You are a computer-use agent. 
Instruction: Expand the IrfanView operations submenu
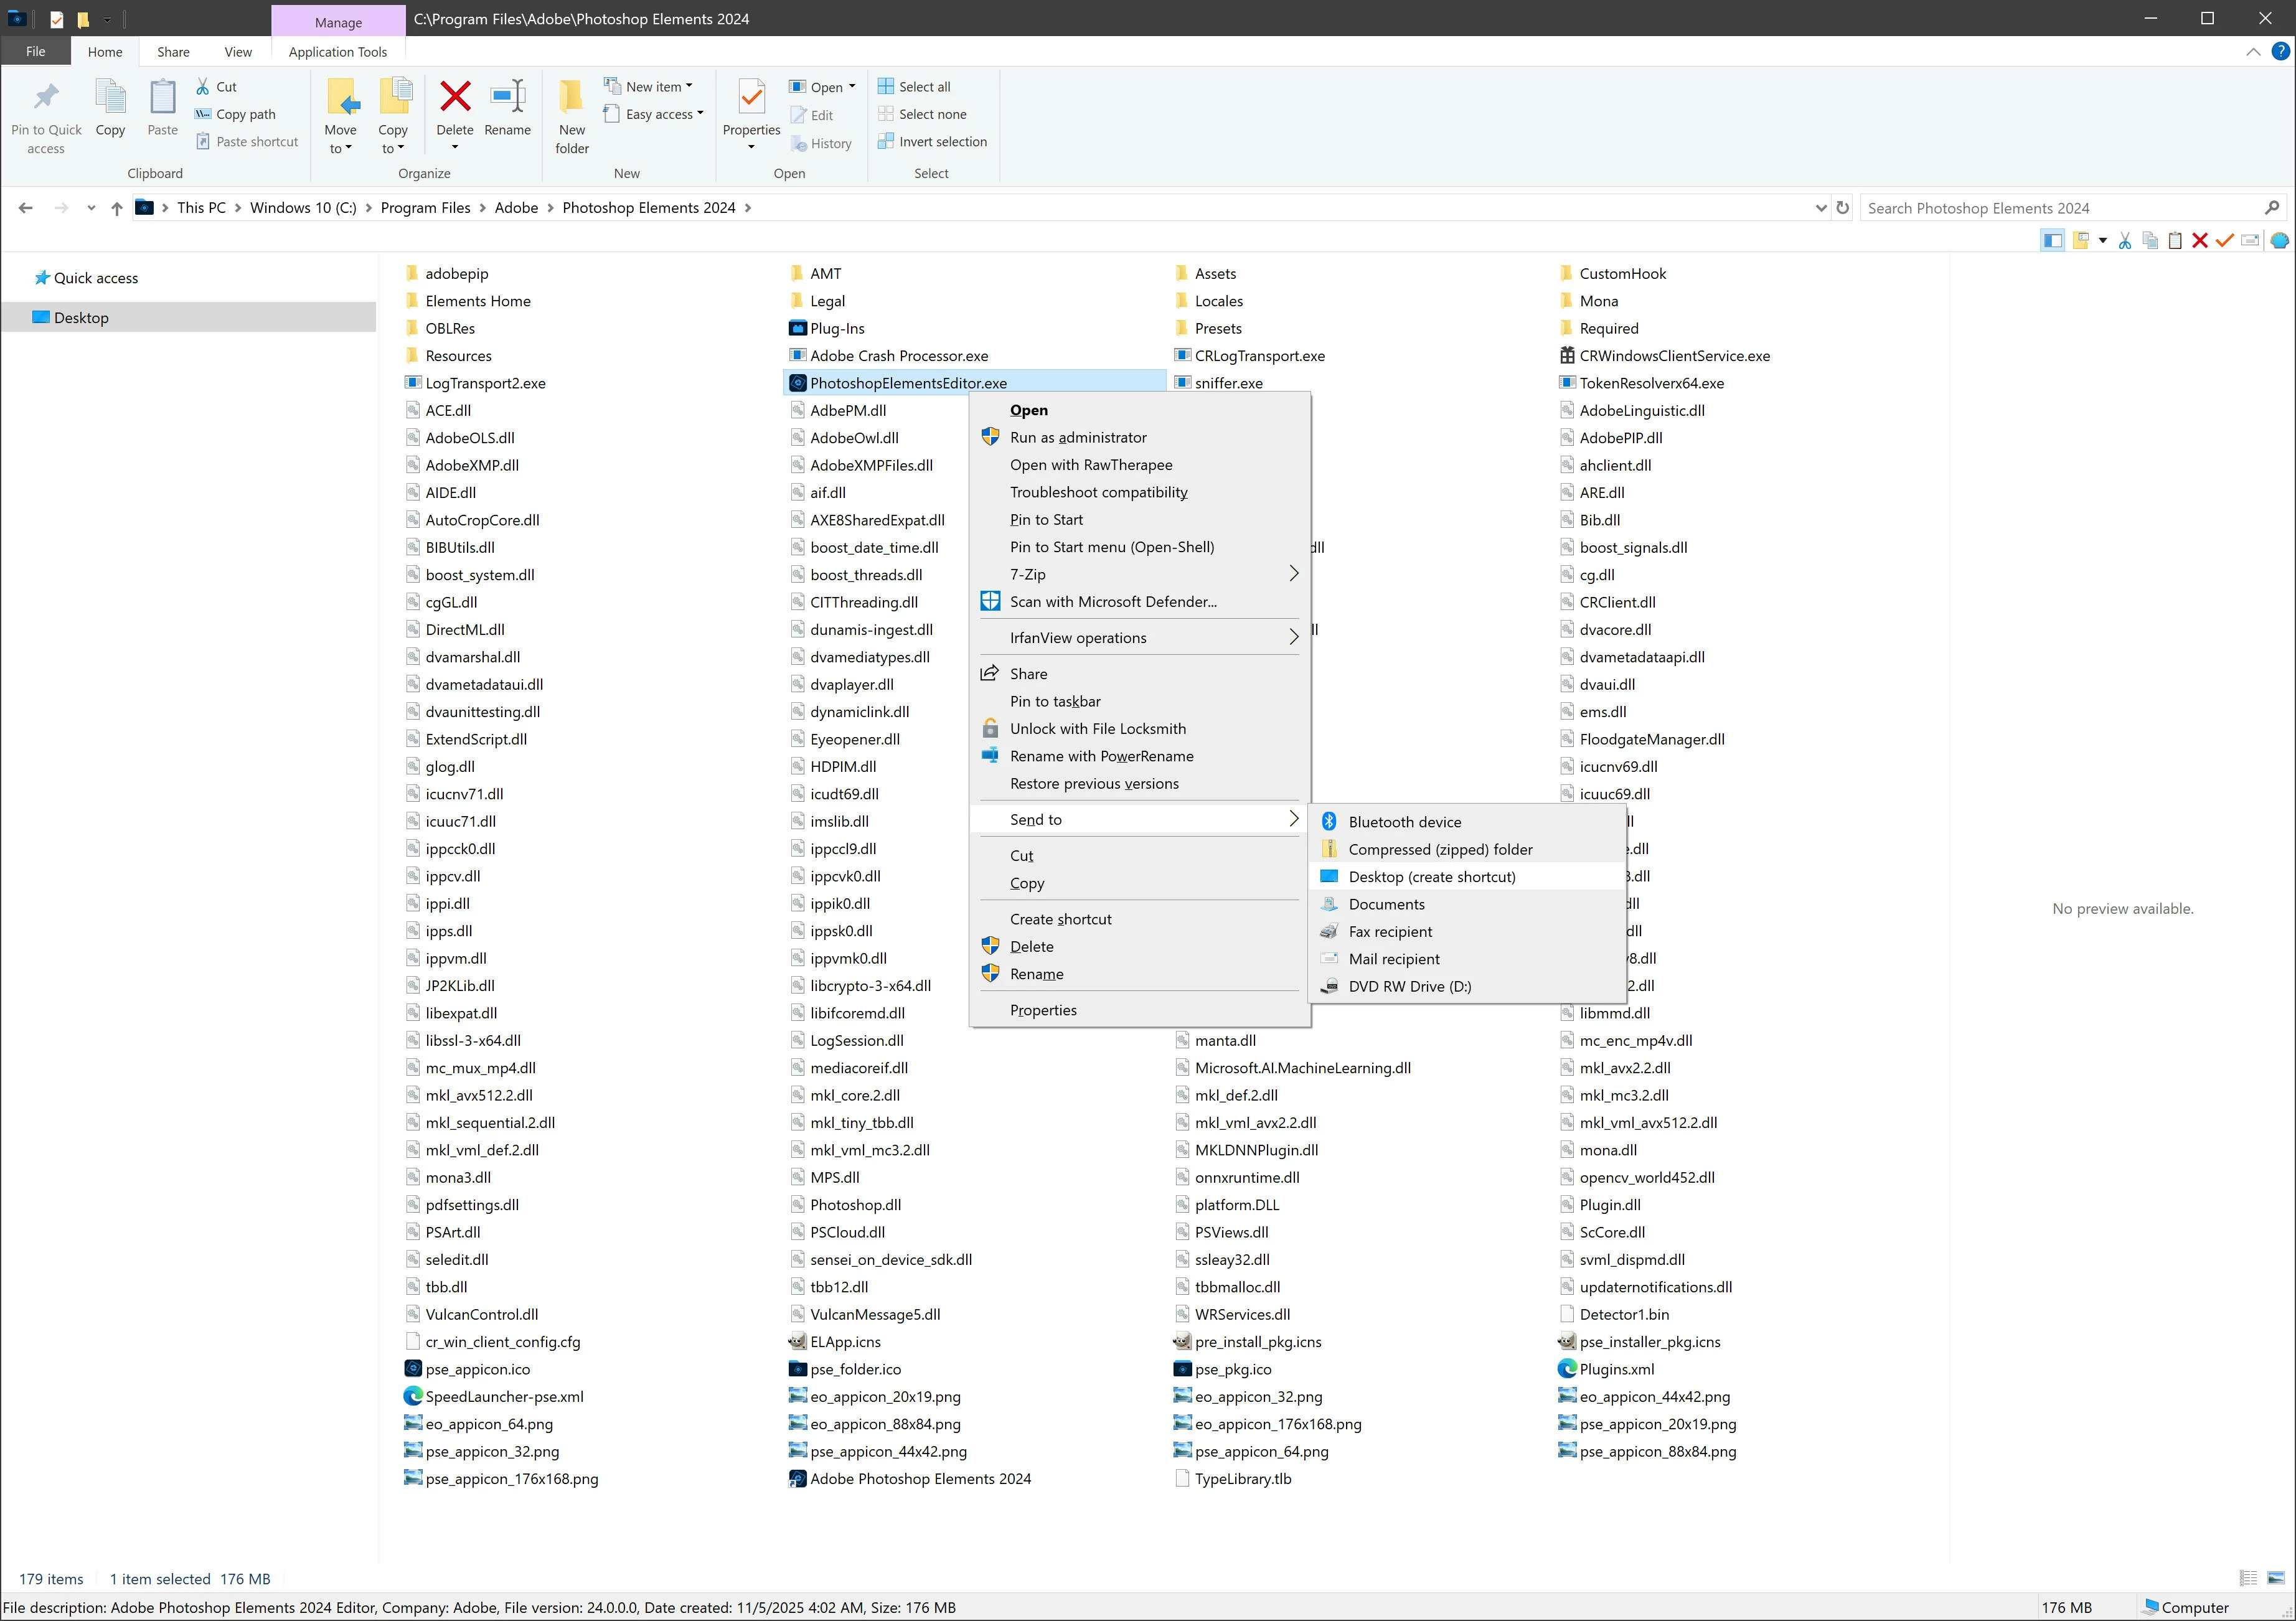click(x=1293, y=637)
